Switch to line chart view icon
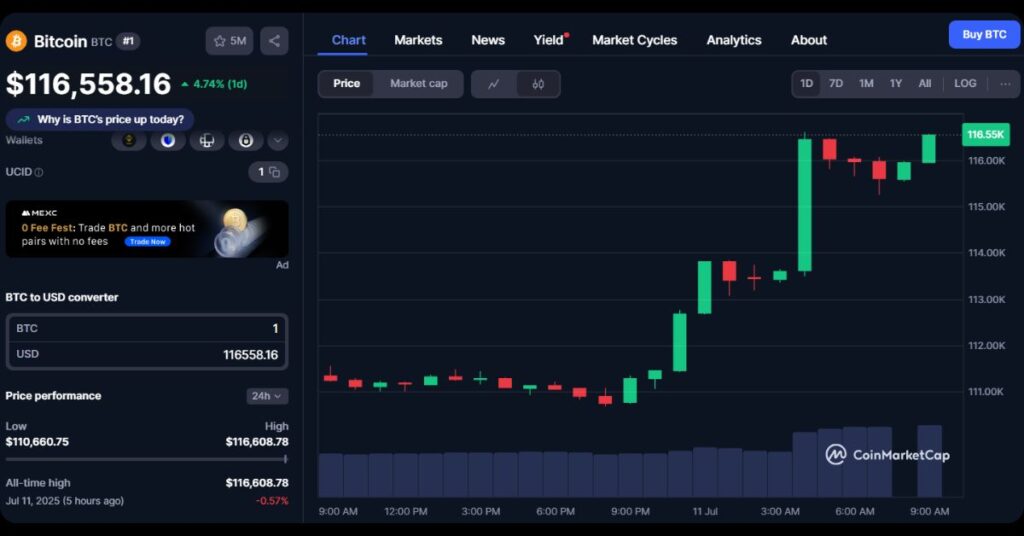 [x=494, y=84]
